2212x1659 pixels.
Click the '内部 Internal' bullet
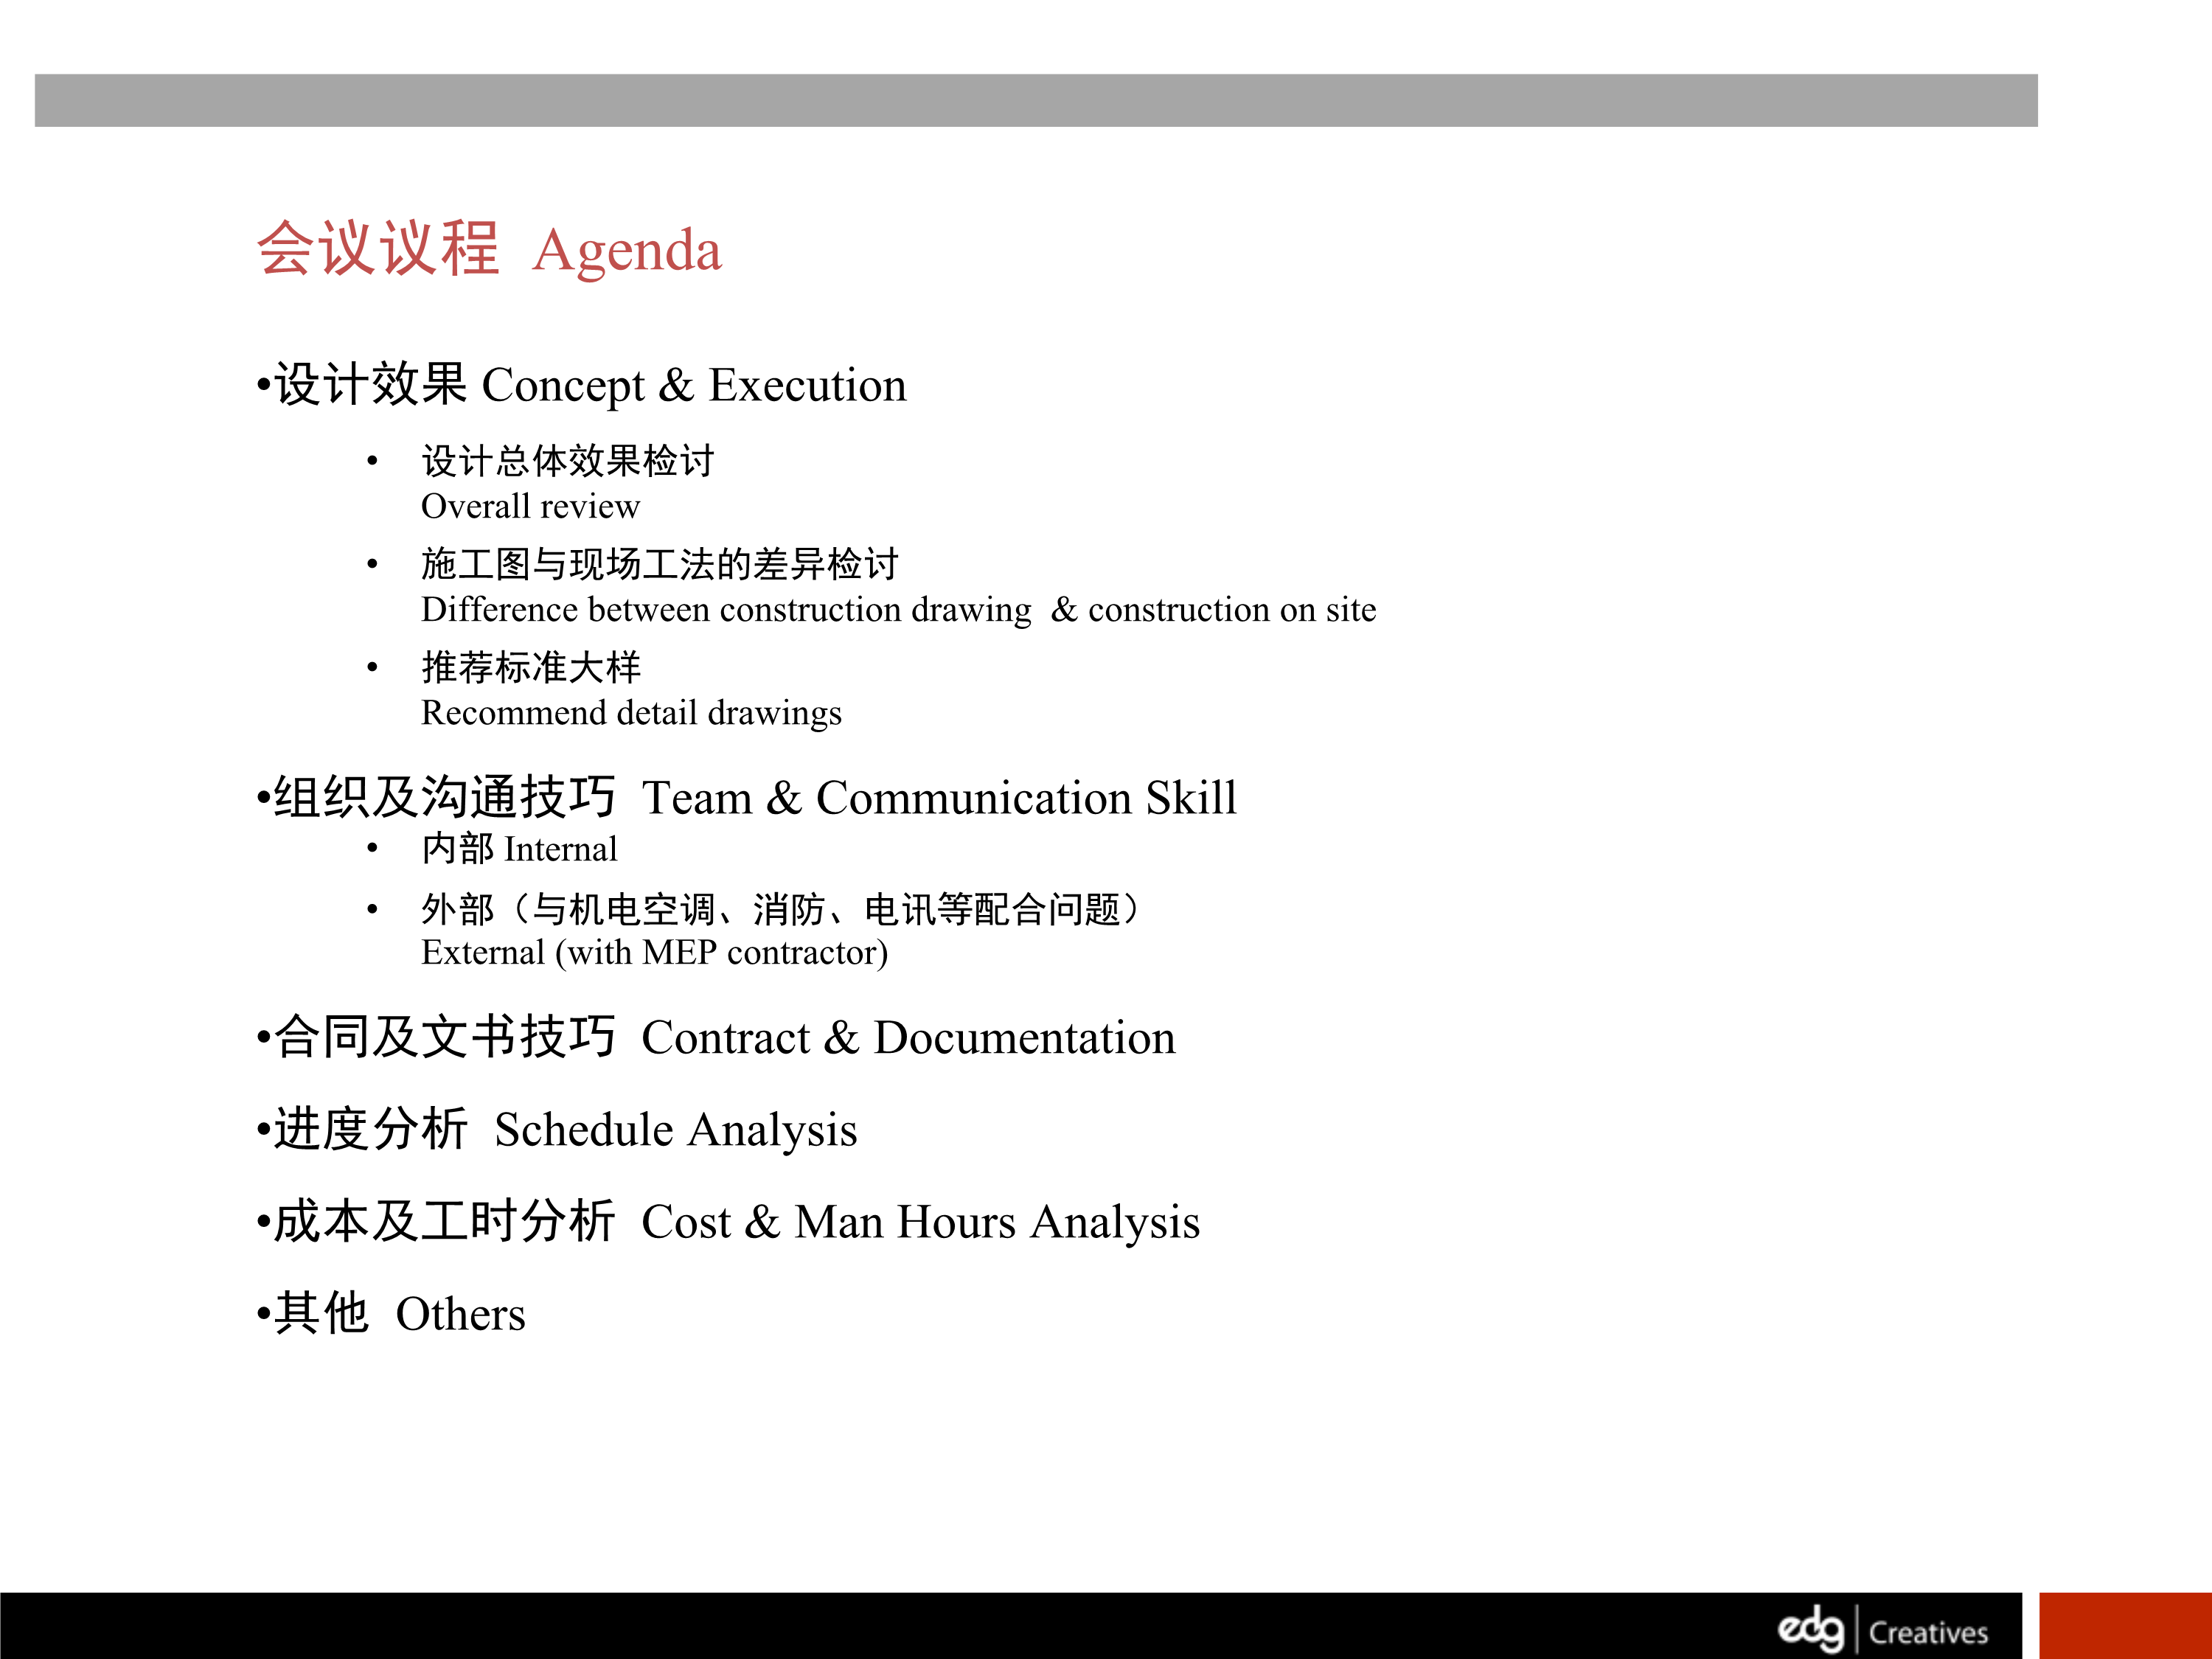point(519,849)
